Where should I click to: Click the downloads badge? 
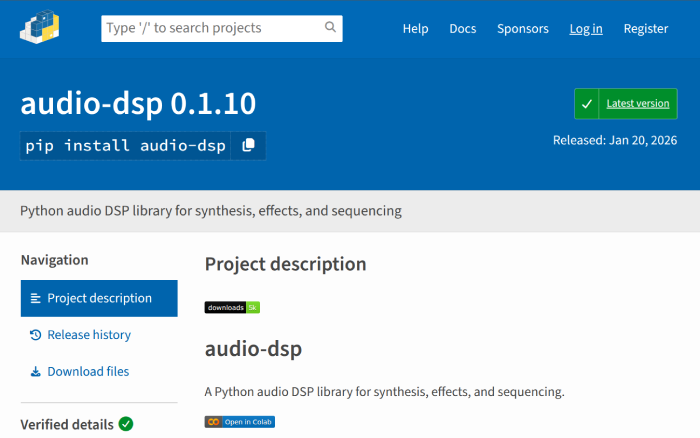232,308
